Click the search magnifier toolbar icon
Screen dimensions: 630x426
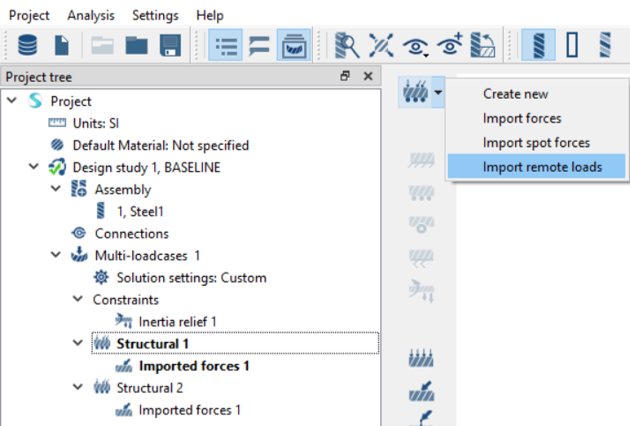(x=346, y=45)
